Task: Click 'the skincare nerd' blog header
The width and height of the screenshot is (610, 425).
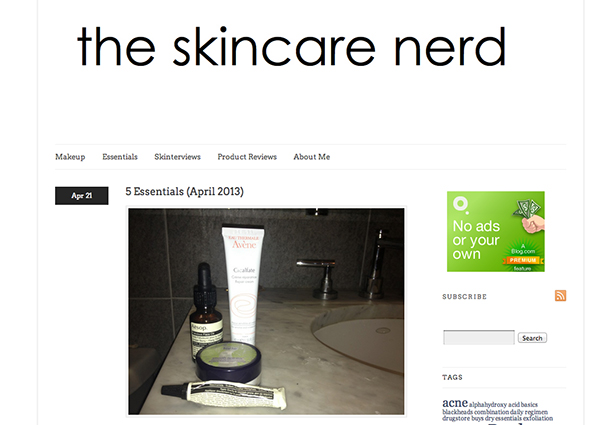Action: 291,47
